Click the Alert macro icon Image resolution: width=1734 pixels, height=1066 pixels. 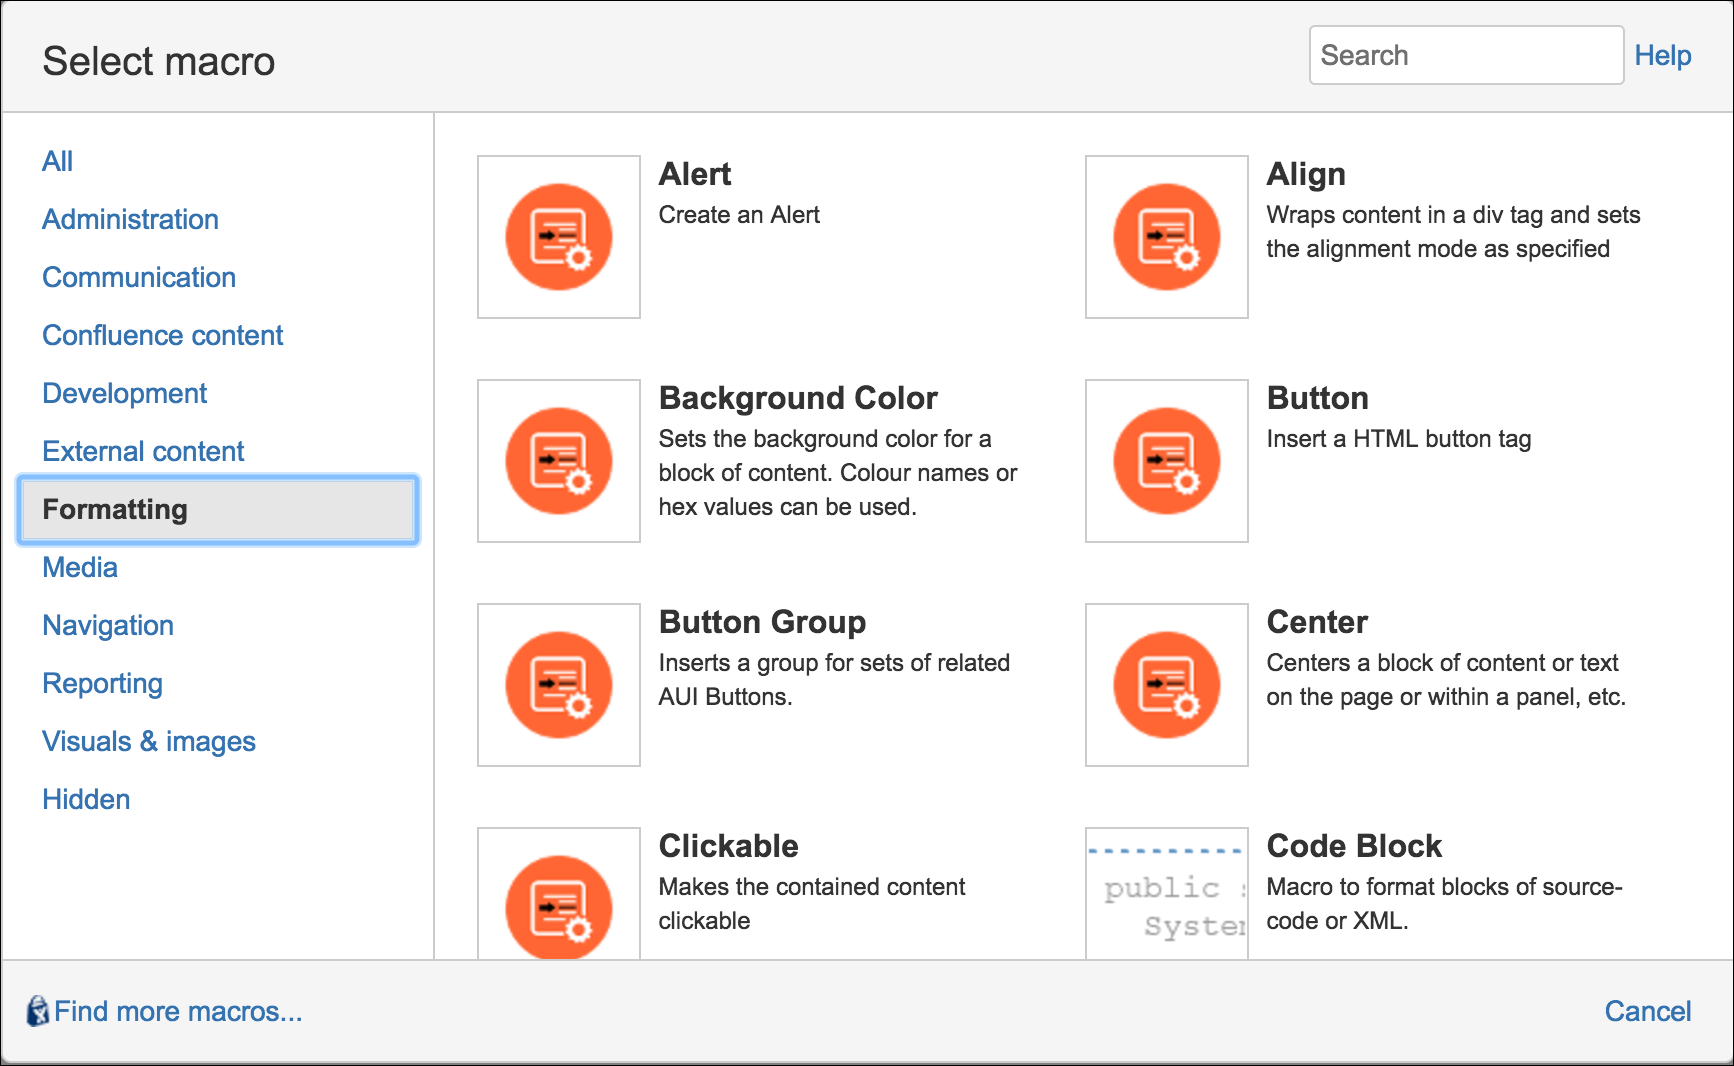coord(559,237)
